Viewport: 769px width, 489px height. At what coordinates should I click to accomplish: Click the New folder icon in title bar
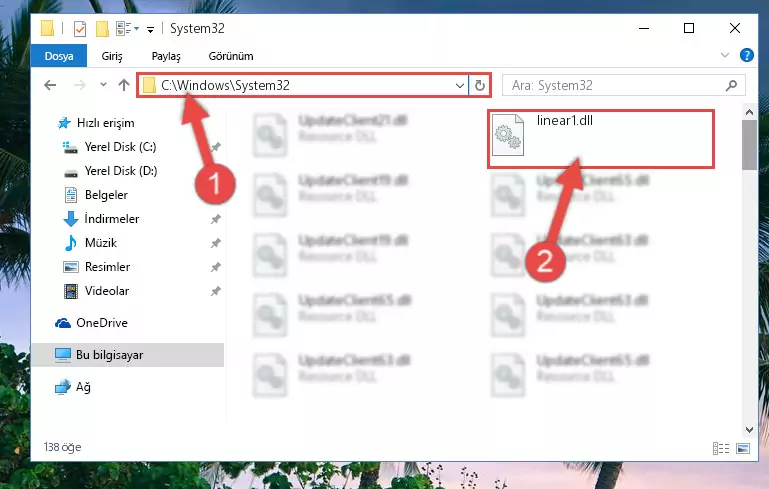point(102,29)
